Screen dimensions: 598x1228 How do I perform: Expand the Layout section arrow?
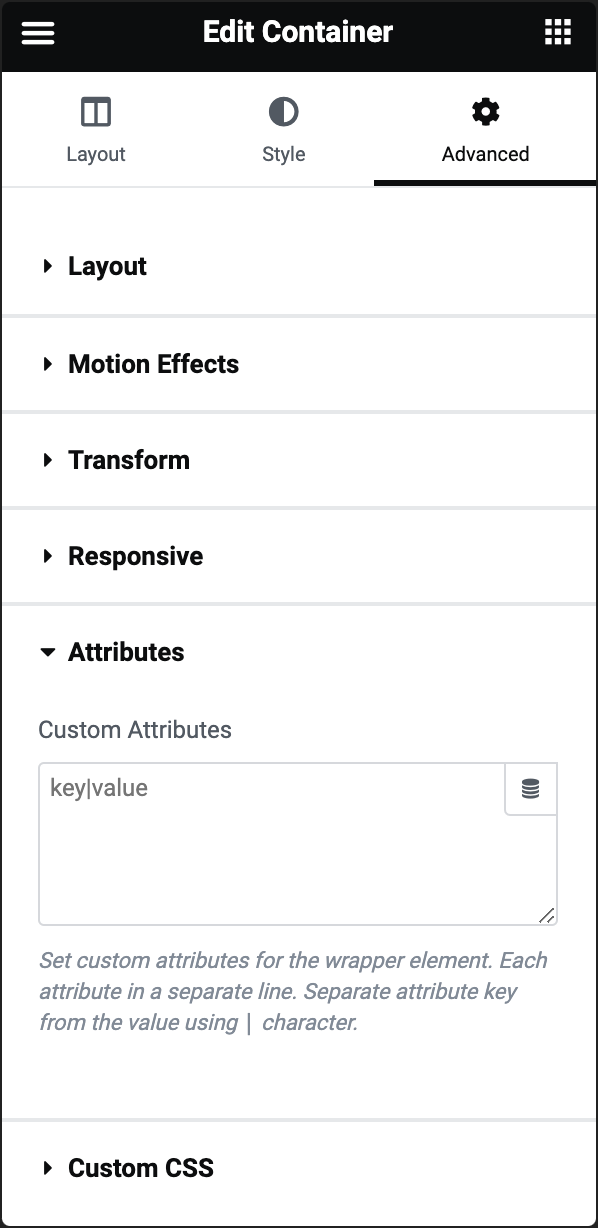(x=47, y=267)
